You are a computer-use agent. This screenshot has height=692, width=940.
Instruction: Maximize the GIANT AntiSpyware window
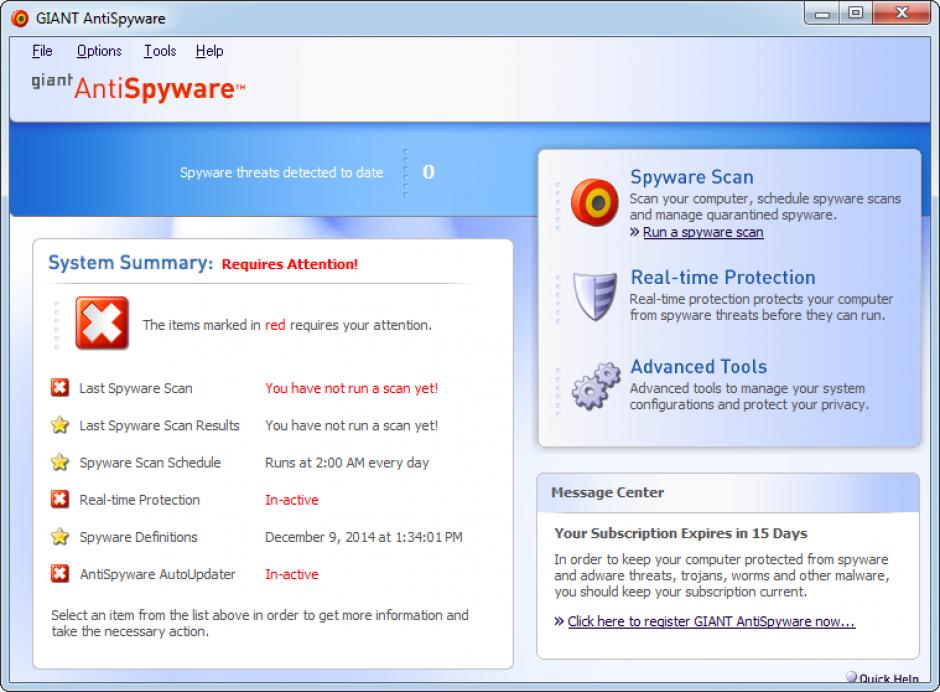coord(856,13)
